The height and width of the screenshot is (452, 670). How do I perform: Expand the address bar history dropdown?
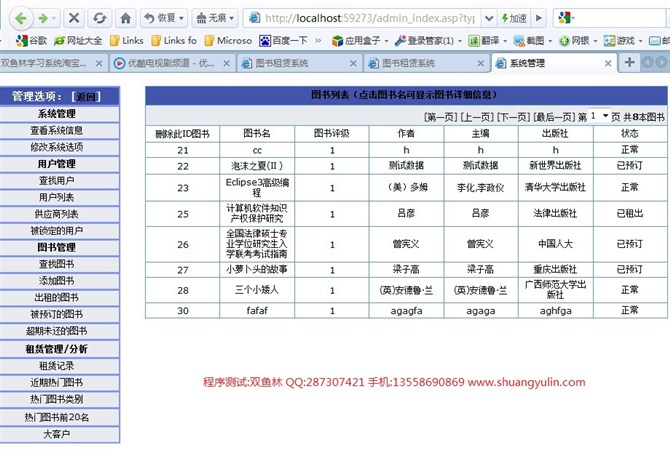click(x=489, y=18)
